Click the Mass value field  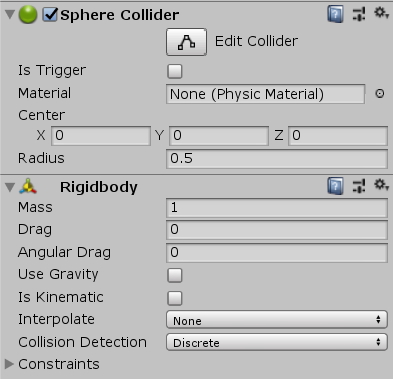[277, 208]
